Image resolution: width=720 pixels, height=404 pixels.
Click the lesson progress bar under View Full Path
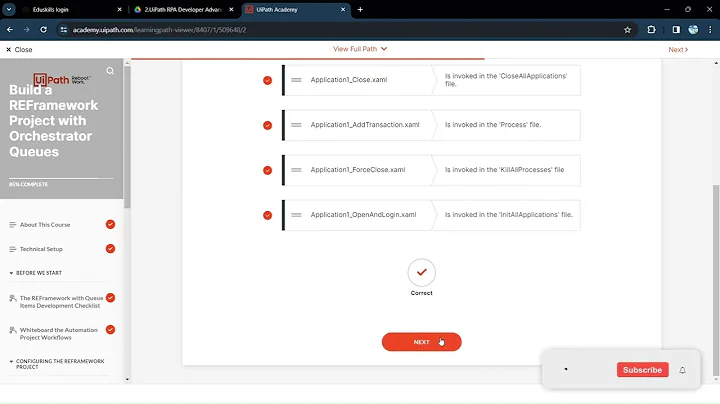(308, 59)
